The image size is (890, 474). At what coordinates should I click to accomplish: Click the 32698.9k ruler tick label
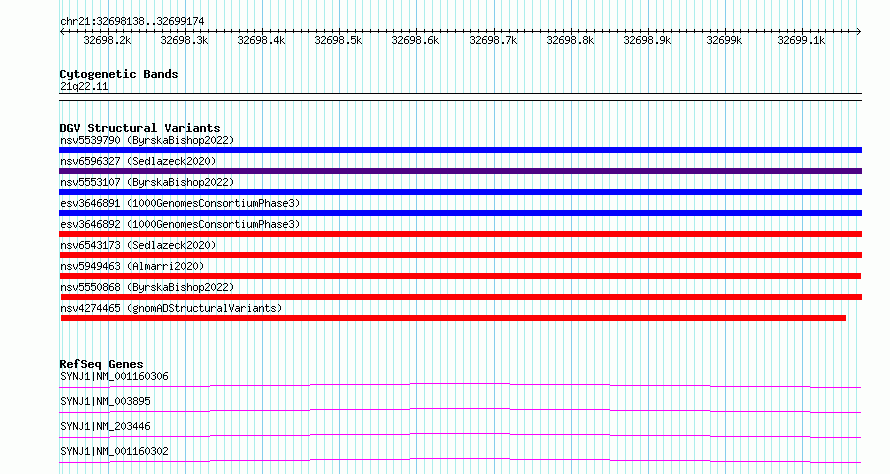click(x=647, y=40)
